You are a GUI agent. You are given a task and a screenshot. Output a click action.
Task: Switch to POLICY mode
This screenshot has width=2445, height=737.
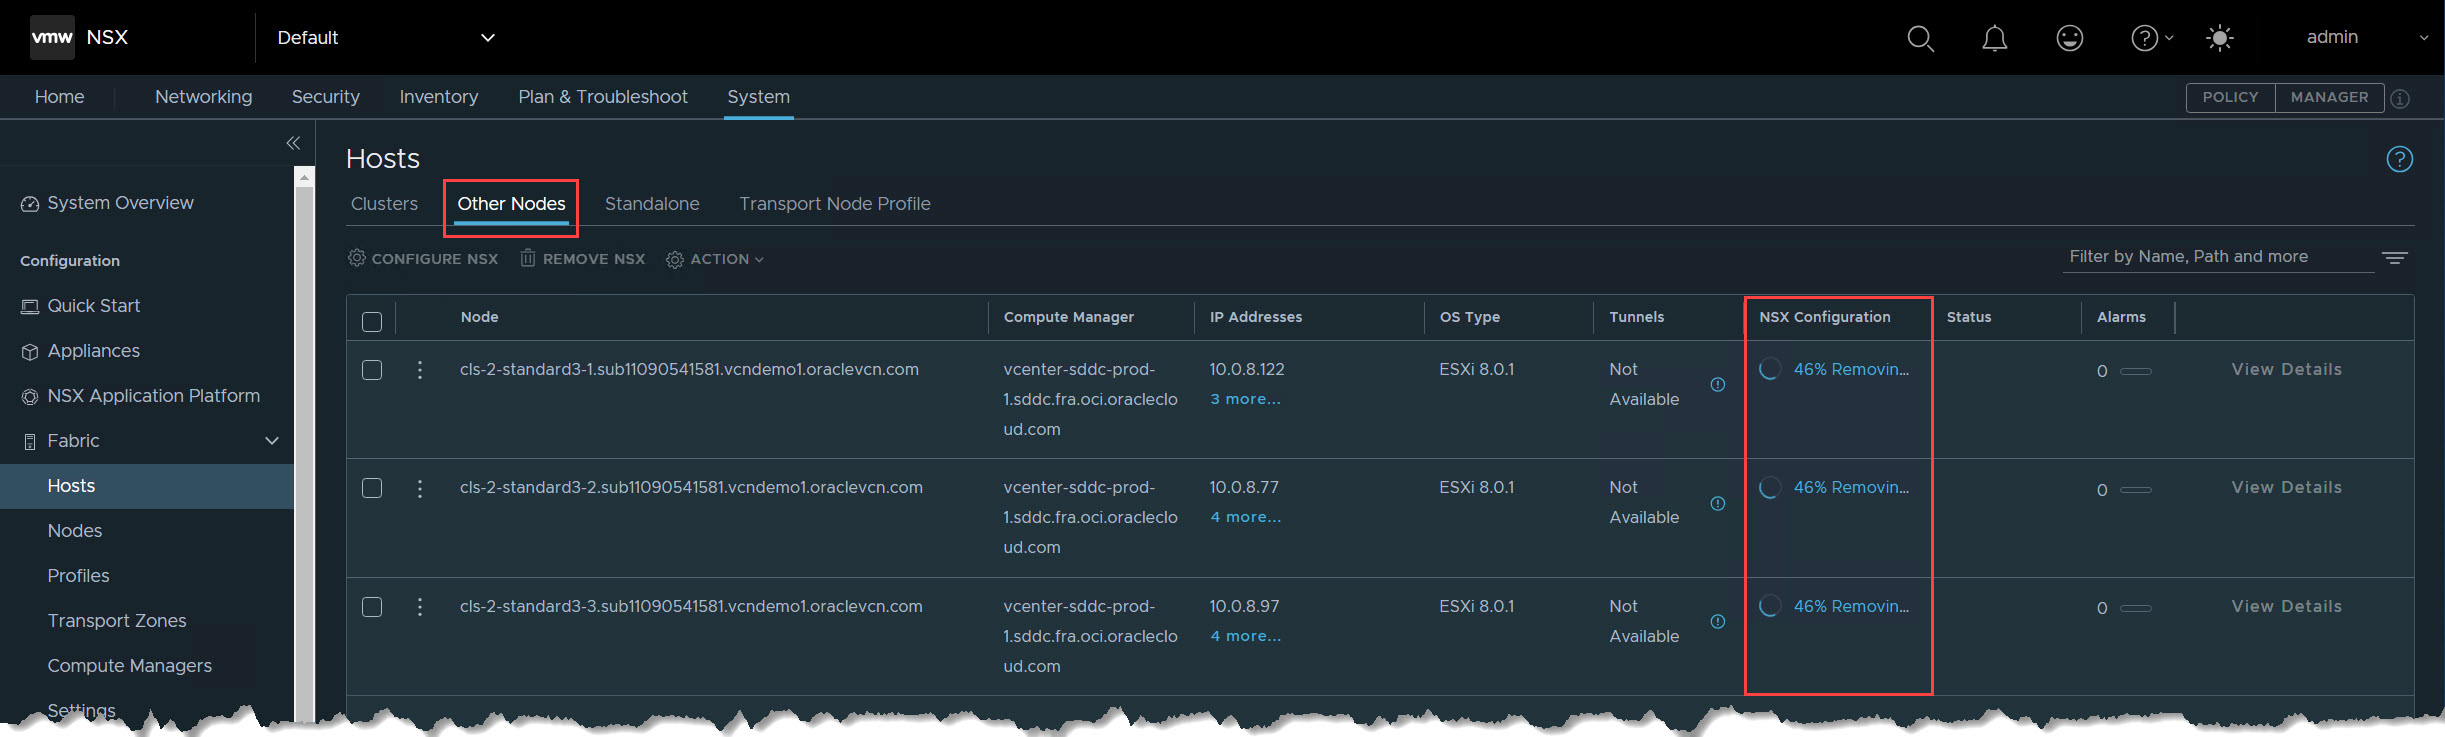click(2230, 98)
